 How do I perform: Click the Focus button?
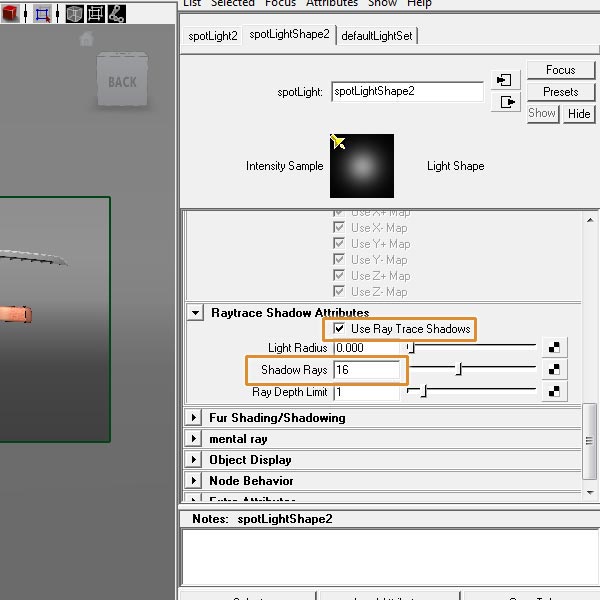point(561,70)
